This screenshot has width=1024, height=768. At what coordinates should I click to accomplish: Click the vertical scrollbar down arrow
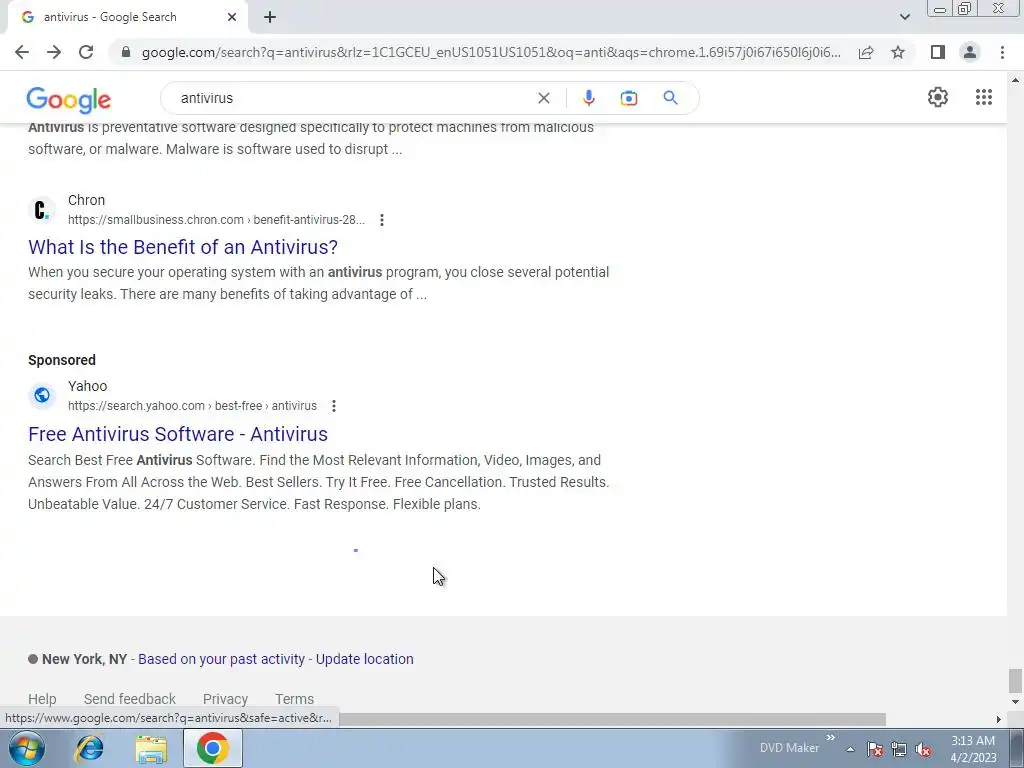(x=1015, y=702)
